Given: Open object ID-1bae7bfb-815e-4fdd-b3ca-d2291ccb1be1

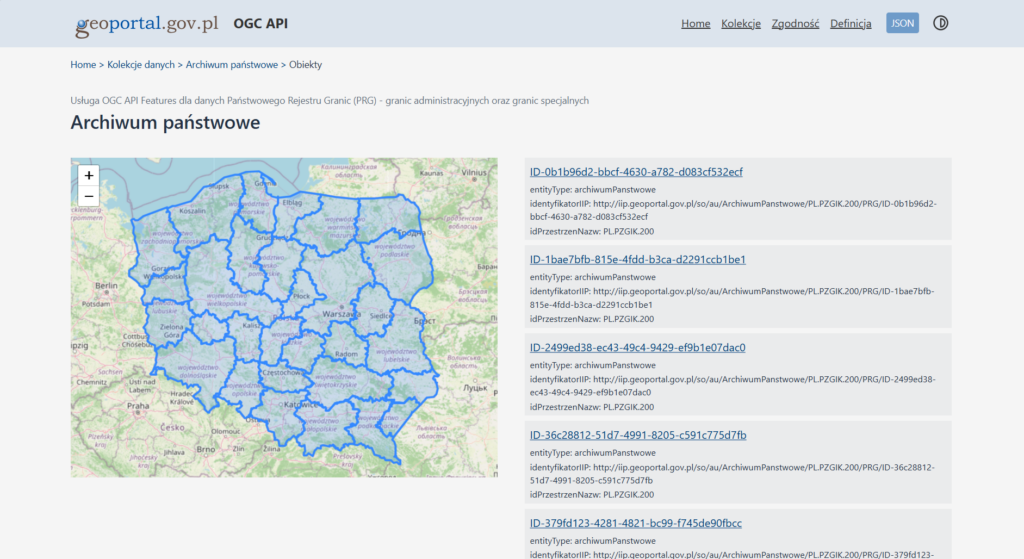Looking at the screenshot, I should [637, 259].
